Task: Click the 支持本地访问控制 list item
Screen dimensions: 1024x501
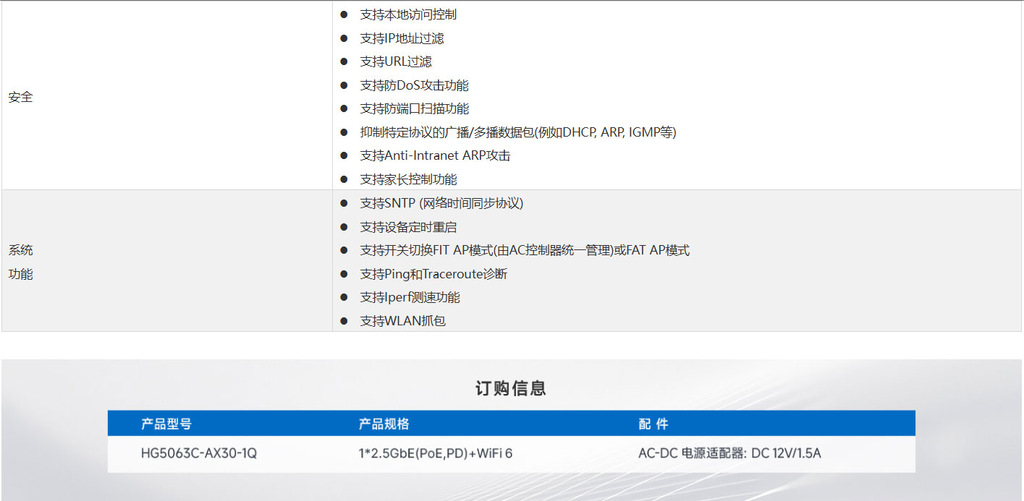Action: pyautogui.click(x=408, y=15)
